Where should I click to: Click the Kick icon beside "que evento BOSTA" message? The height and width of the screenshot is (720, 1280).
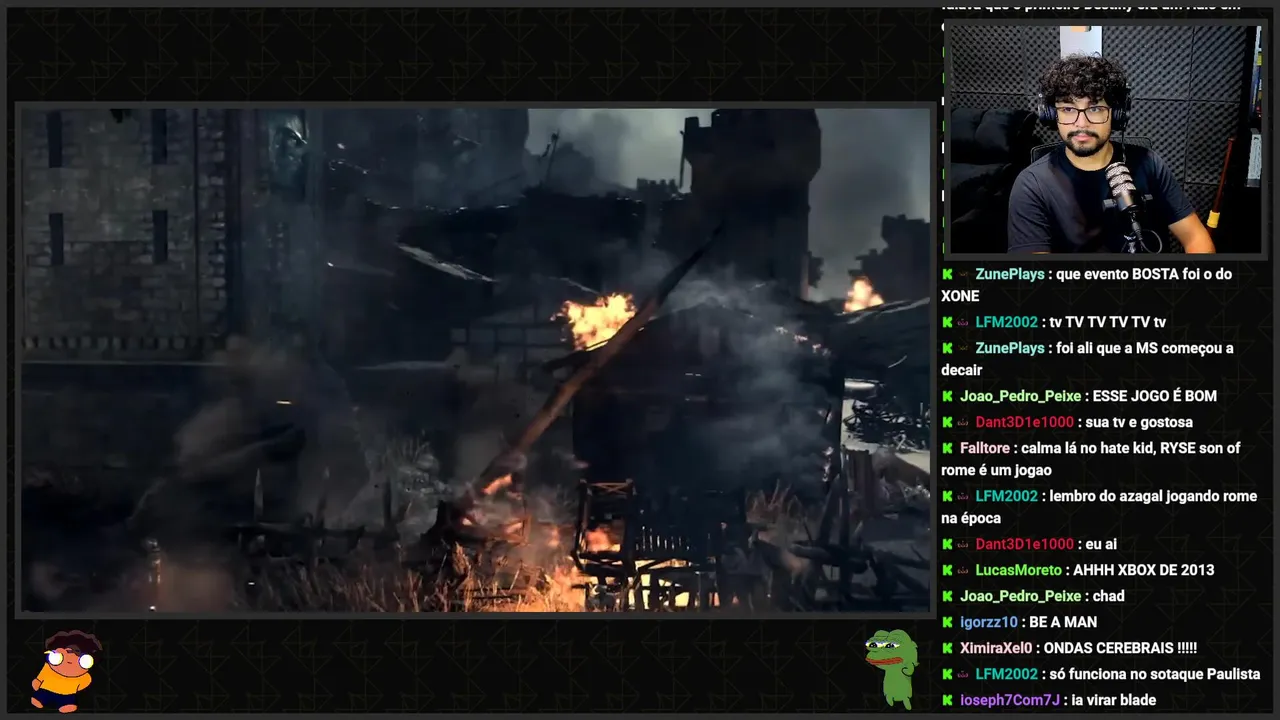947,274
